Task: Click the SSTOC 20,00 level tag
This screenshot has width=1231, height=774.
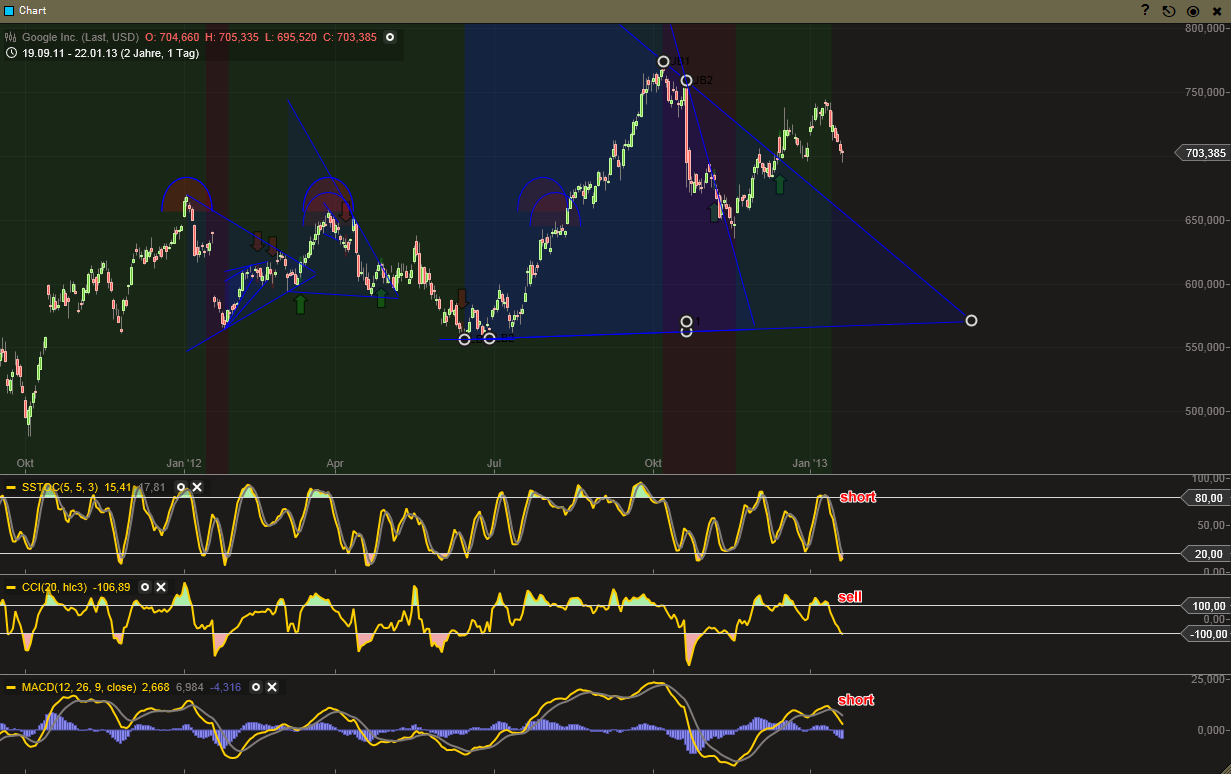Action: 1205,554
